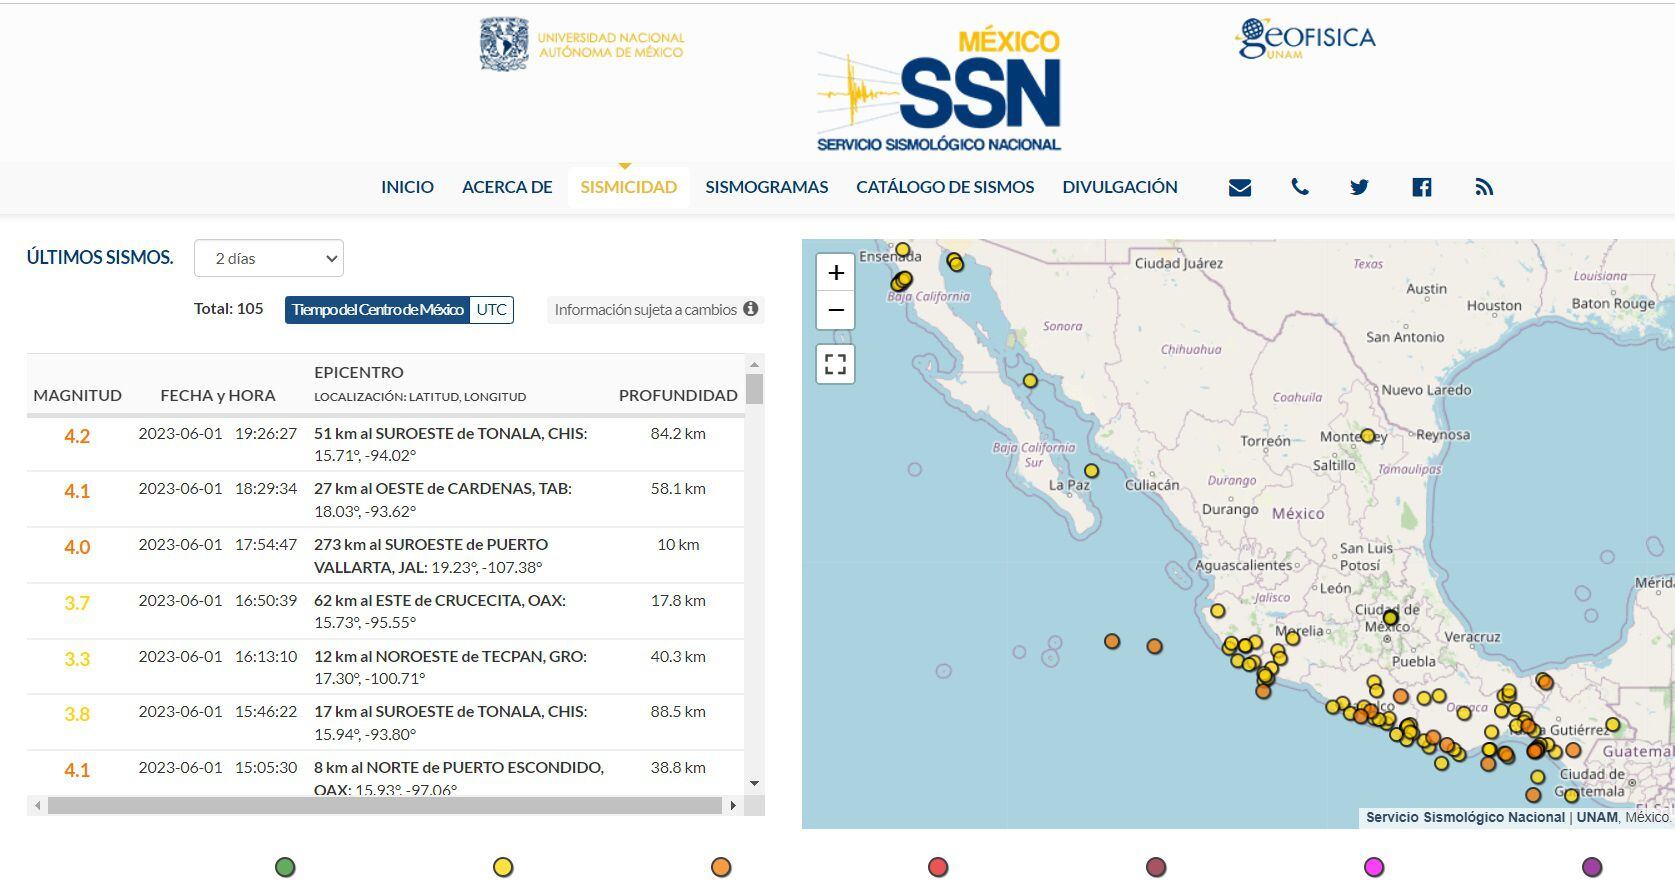Select Tiempo del Centro de México
1675x885 pixels.
(x=378, y=310)
